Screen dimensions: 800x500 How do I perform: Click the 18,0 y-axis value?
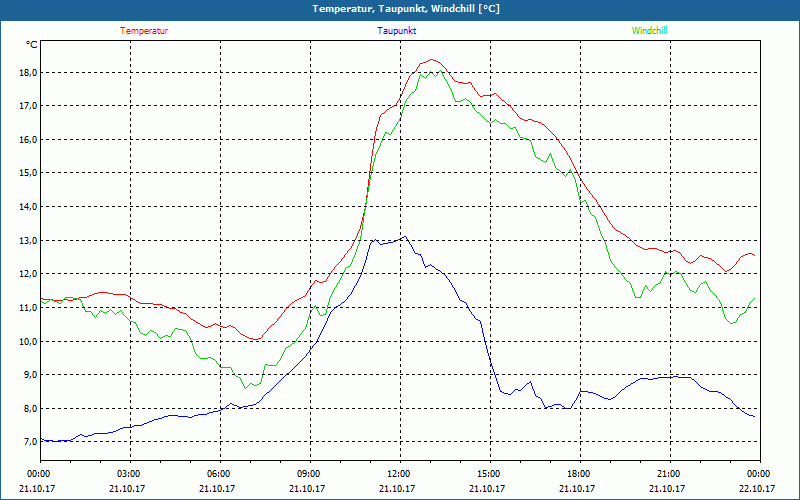(x=28, y=72)
